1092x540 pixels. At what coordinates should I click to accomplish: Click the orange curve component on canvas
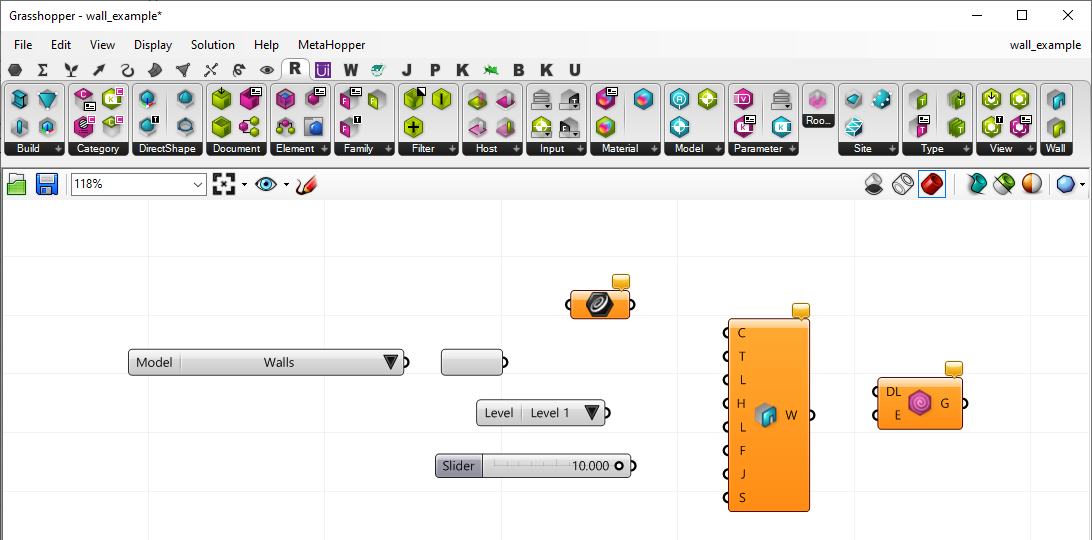pyautogui.click(x=600, y=305)
